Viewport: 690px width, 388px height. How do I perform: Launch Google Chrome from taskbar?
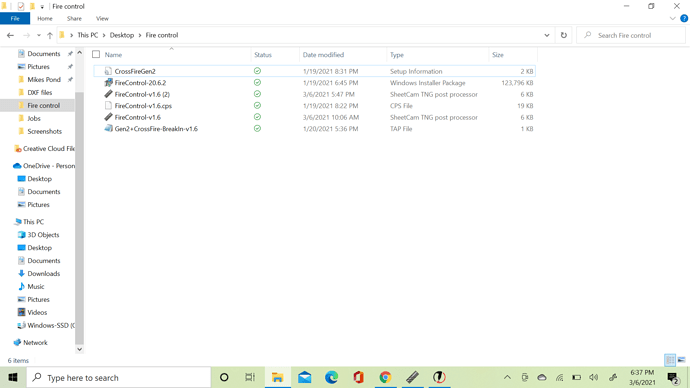pos(385,377)
